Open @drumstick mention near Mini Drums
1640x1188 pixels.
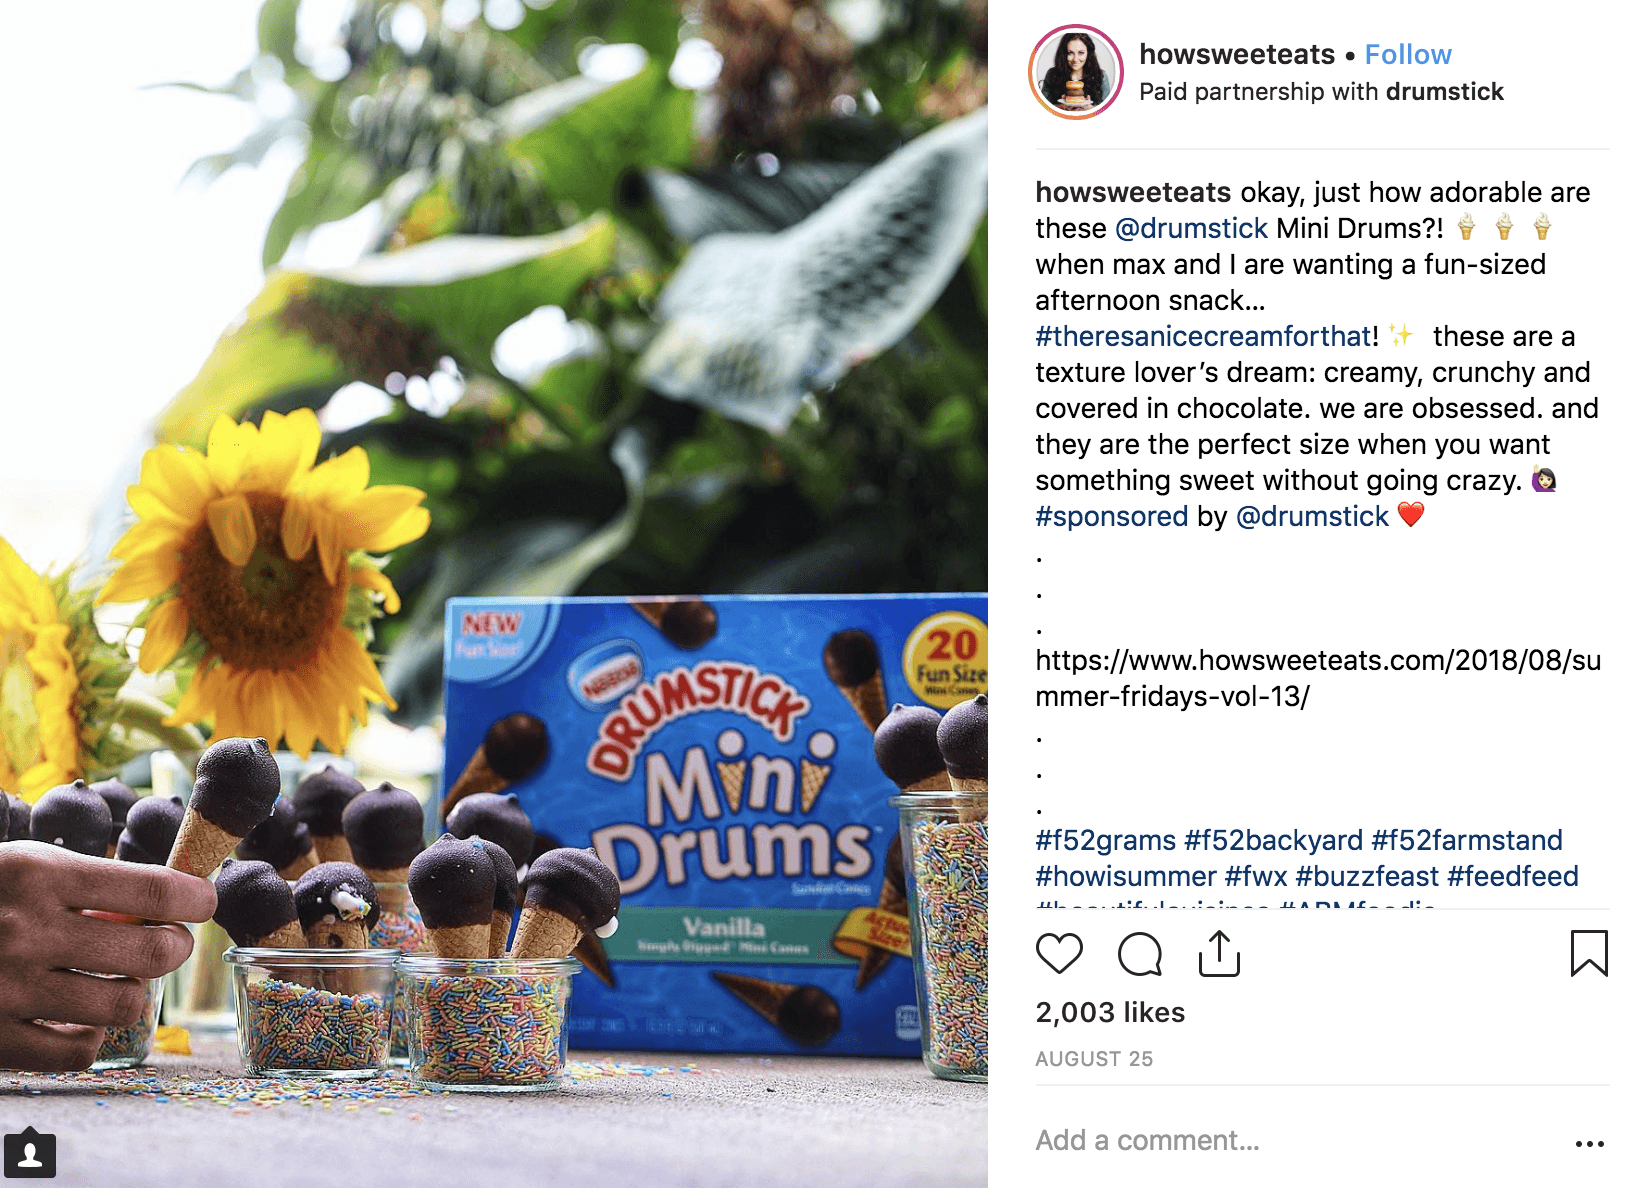click(x=1191, y=228)
